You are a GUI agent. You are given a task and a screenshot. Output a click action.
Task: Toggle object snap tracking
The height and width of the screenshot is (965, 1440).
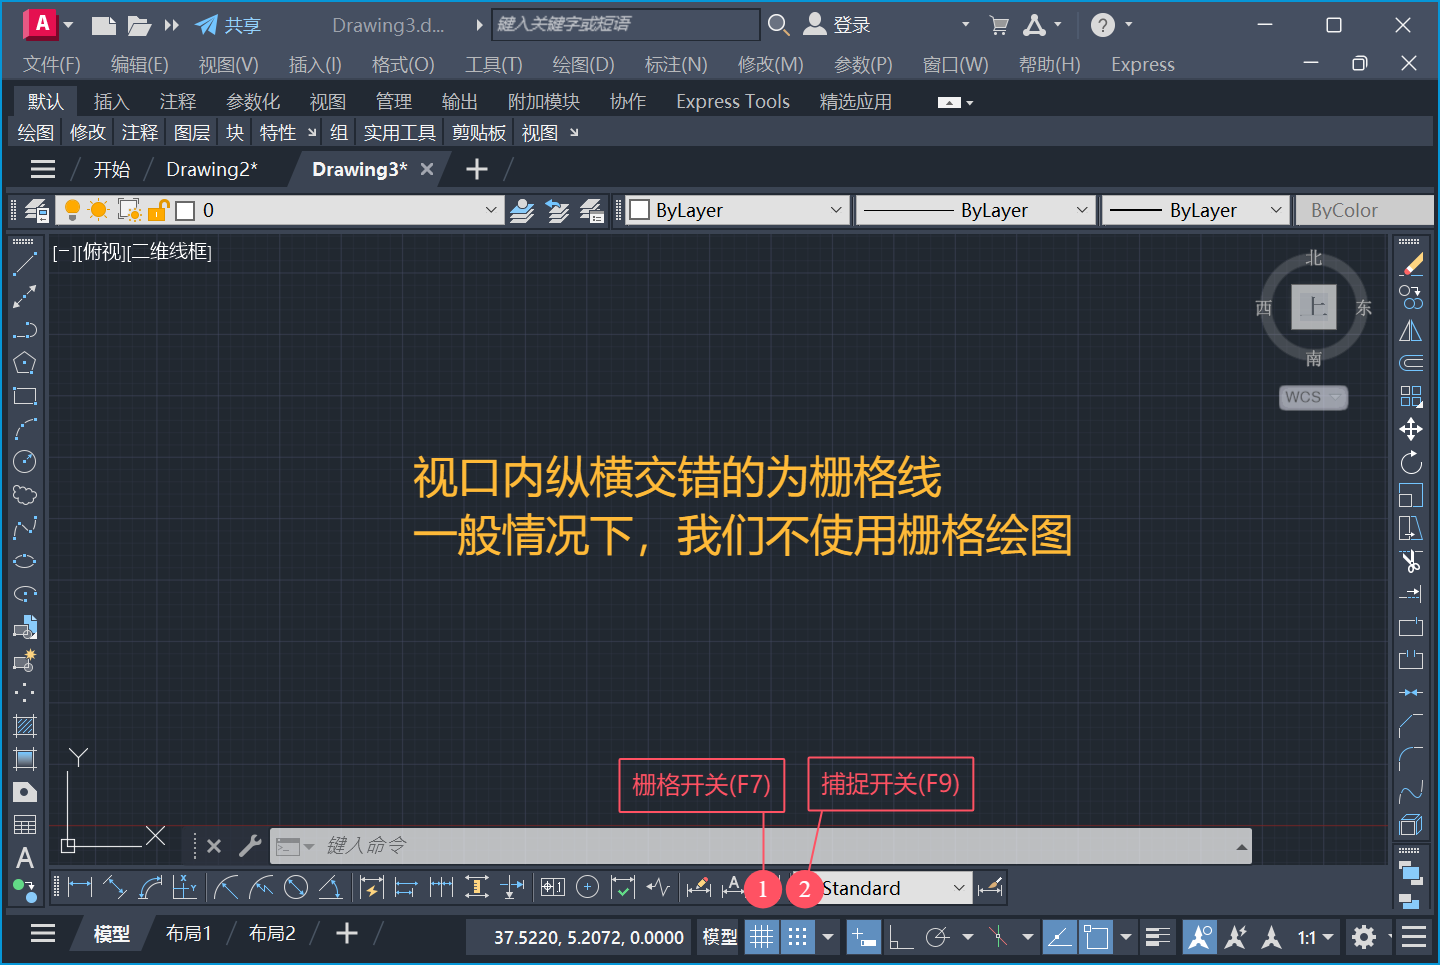tap(1059, 937)
